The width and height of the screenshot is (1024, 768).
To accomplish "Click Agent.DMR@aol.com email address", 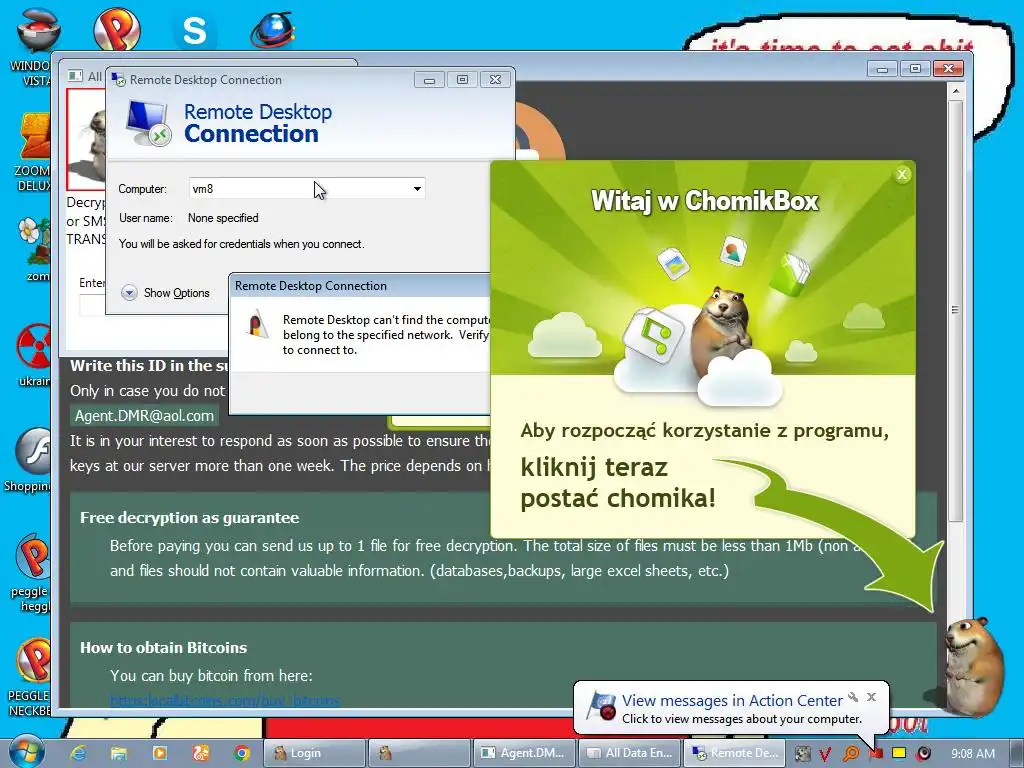I will [x=144, y=415].
